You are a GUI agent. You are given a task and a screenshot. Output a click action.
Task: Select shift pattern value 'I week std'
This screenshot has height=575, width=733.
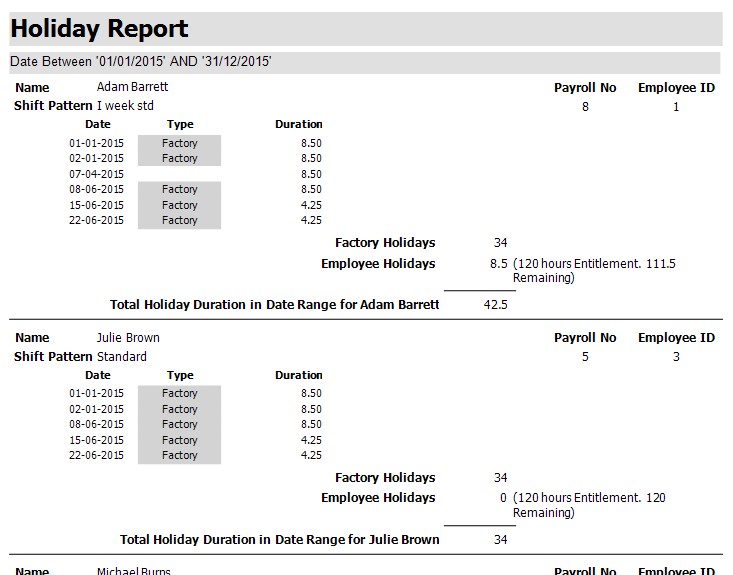[x=125, y=106]
